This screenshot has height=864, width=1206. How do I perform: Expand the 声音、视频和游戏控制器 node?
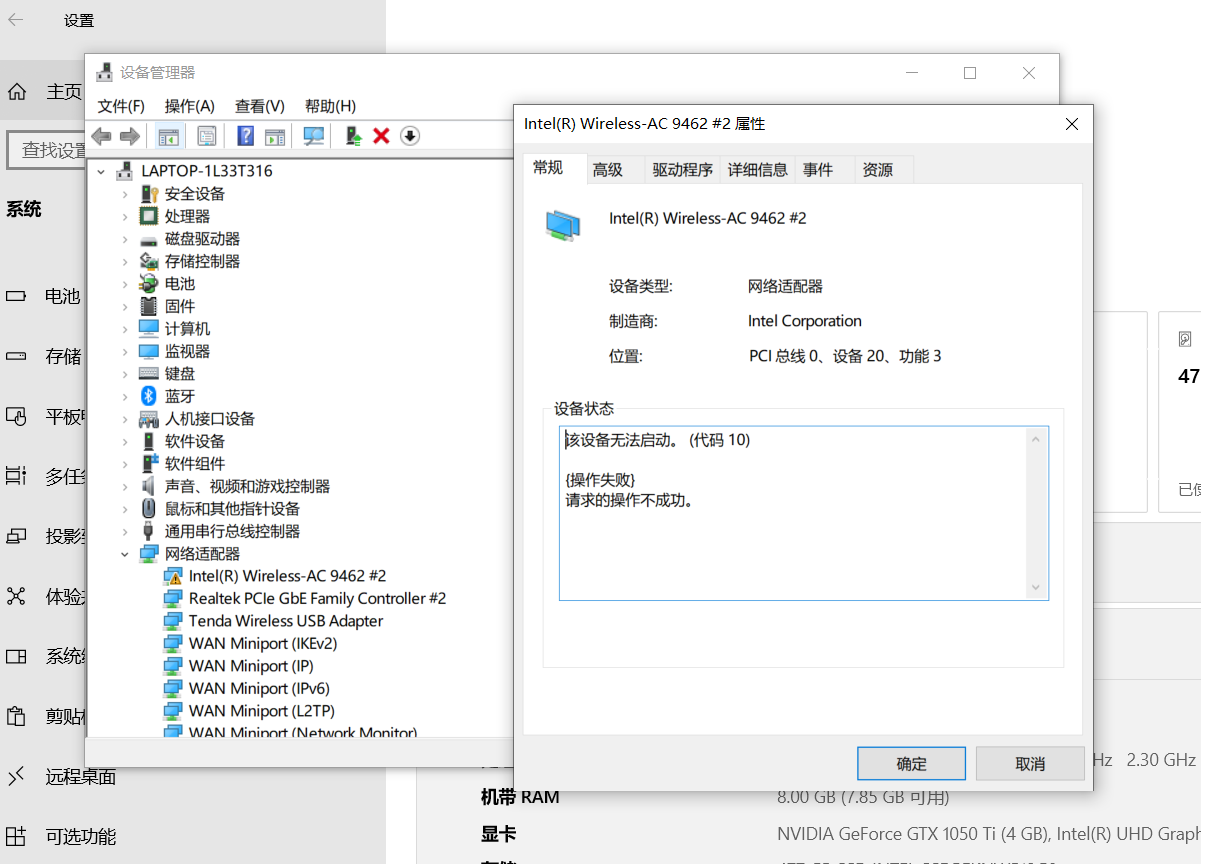tap(125, 486)
